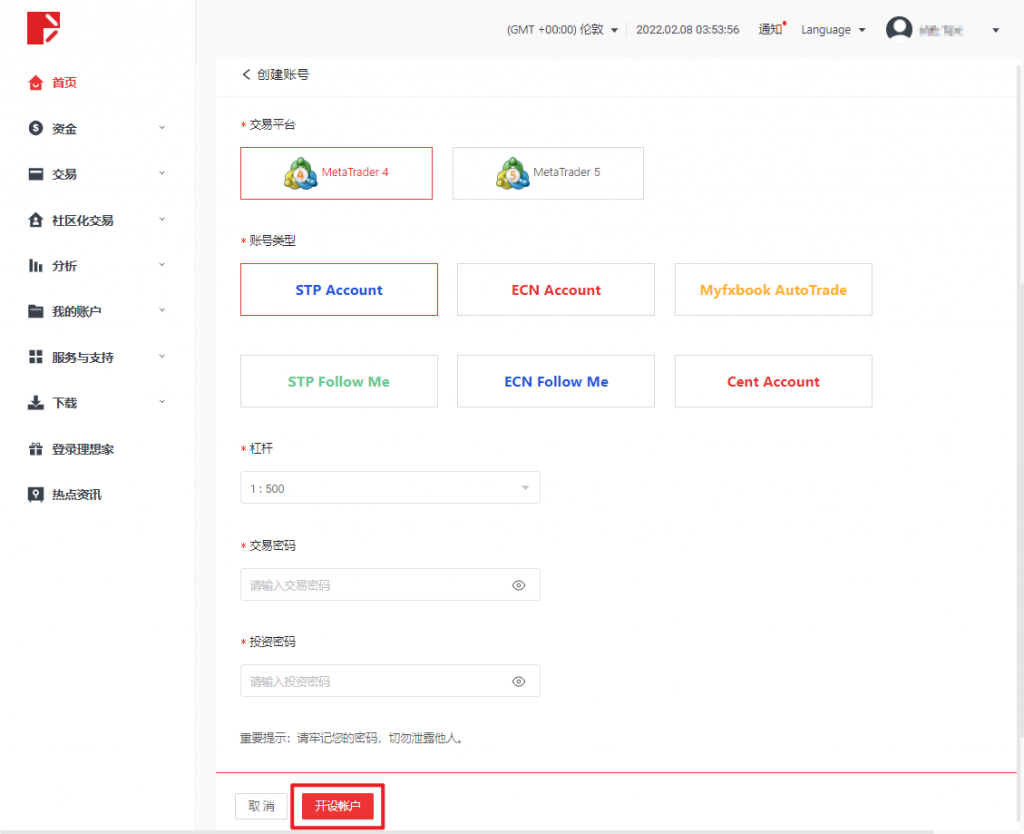This screenshot has height=834, width=1024.
Task: Show the investor password with eye icon
Action: pyautogui.click(x=518, y=682)
